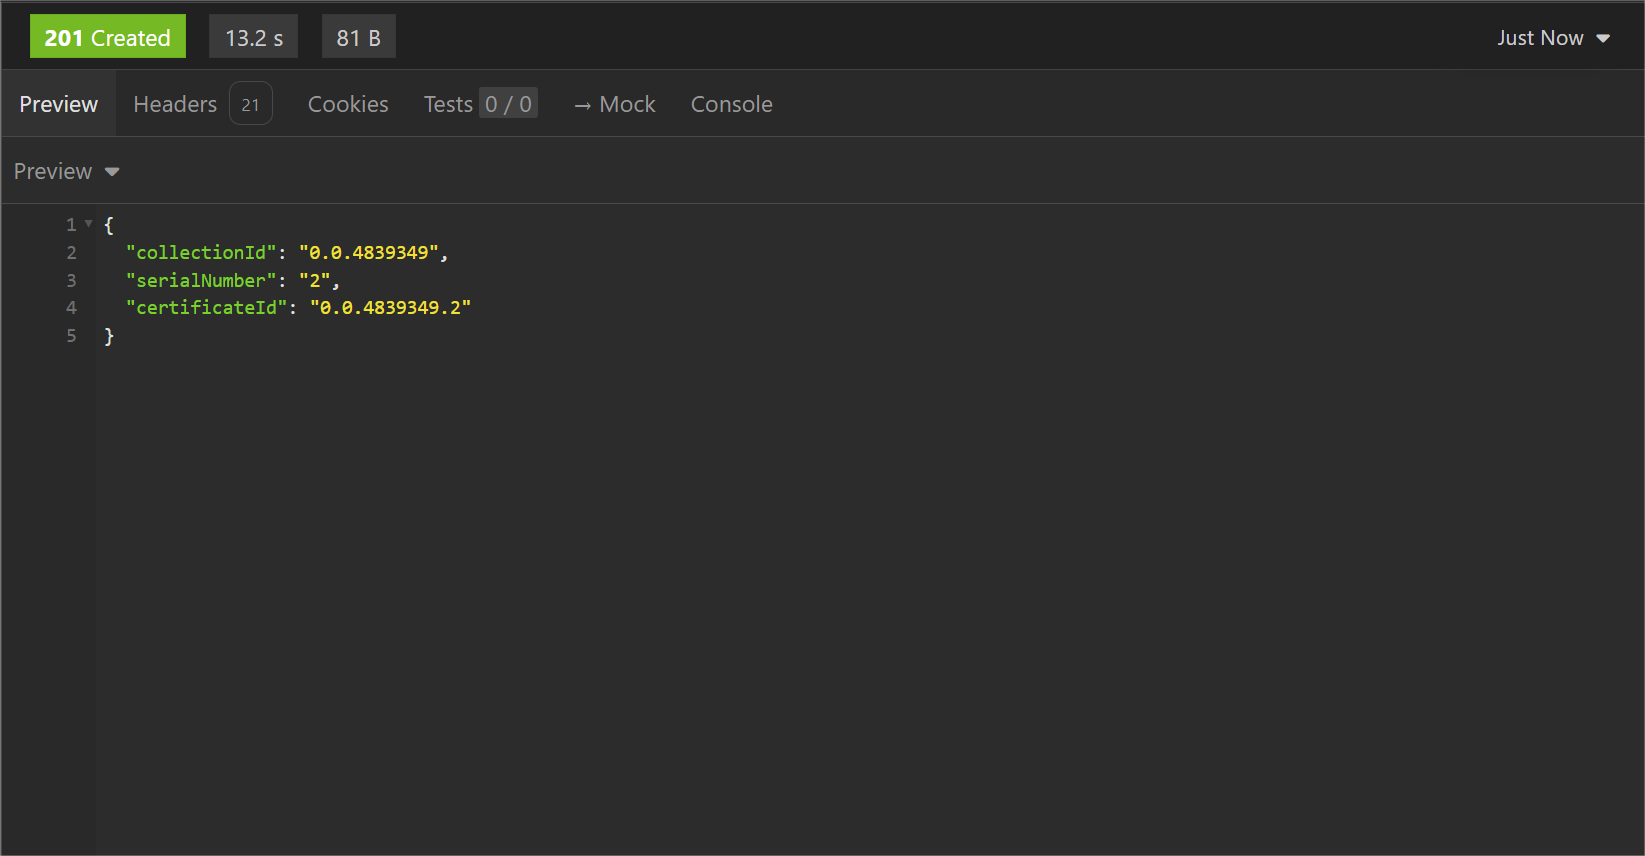
Task: Click the "serialNumber" key text
Action: tap(201, 280)
